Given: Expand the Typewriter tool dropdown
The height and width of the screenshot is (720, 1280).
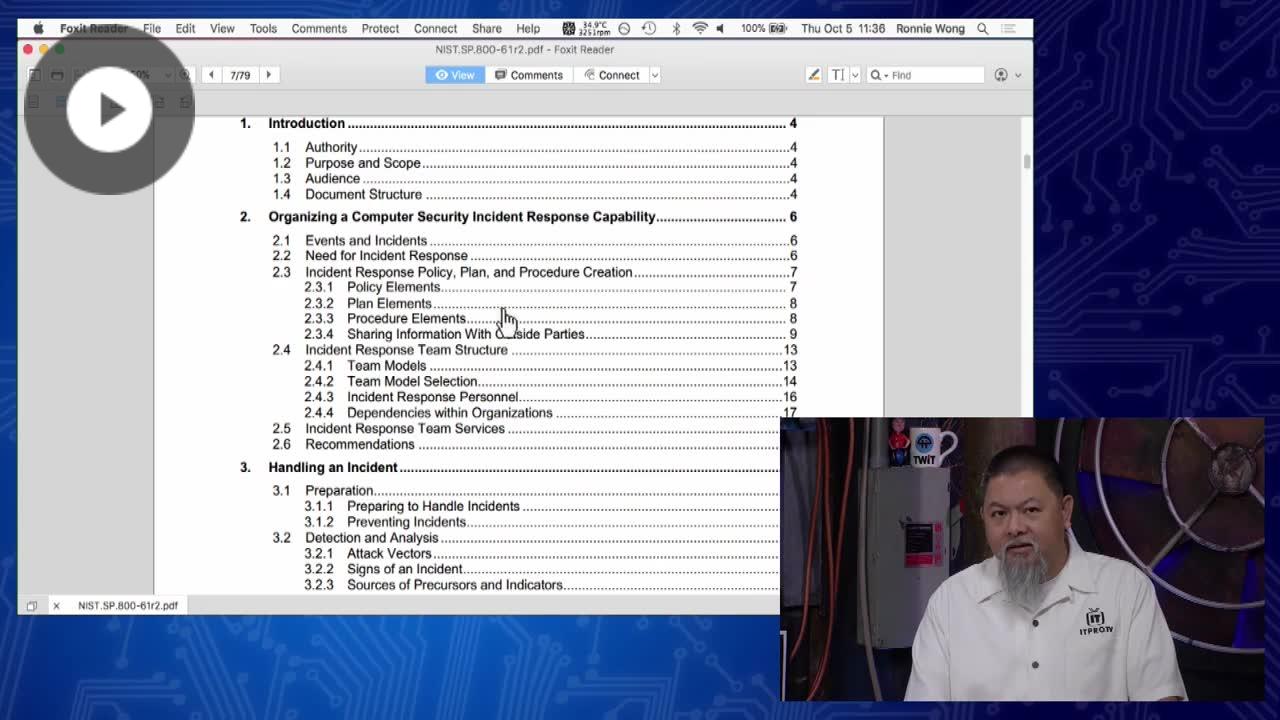Looking at the screenshot, I should (855, 75).
